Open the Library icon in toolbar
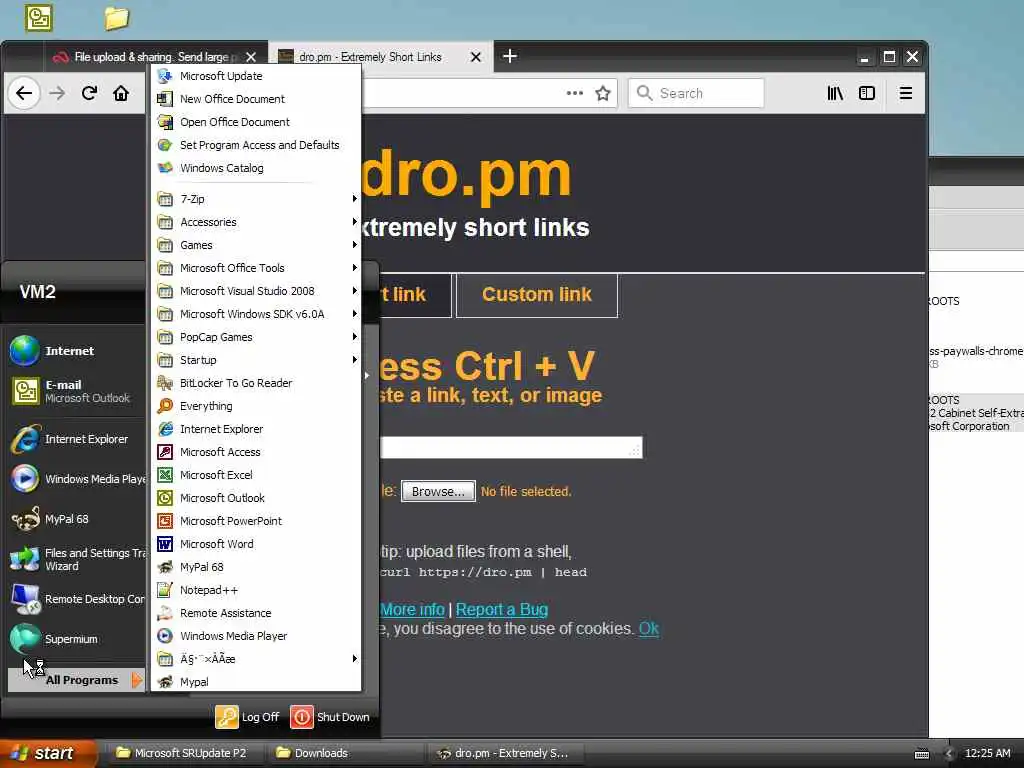The width and height of the screenshot is (1024, 768). 835,93
